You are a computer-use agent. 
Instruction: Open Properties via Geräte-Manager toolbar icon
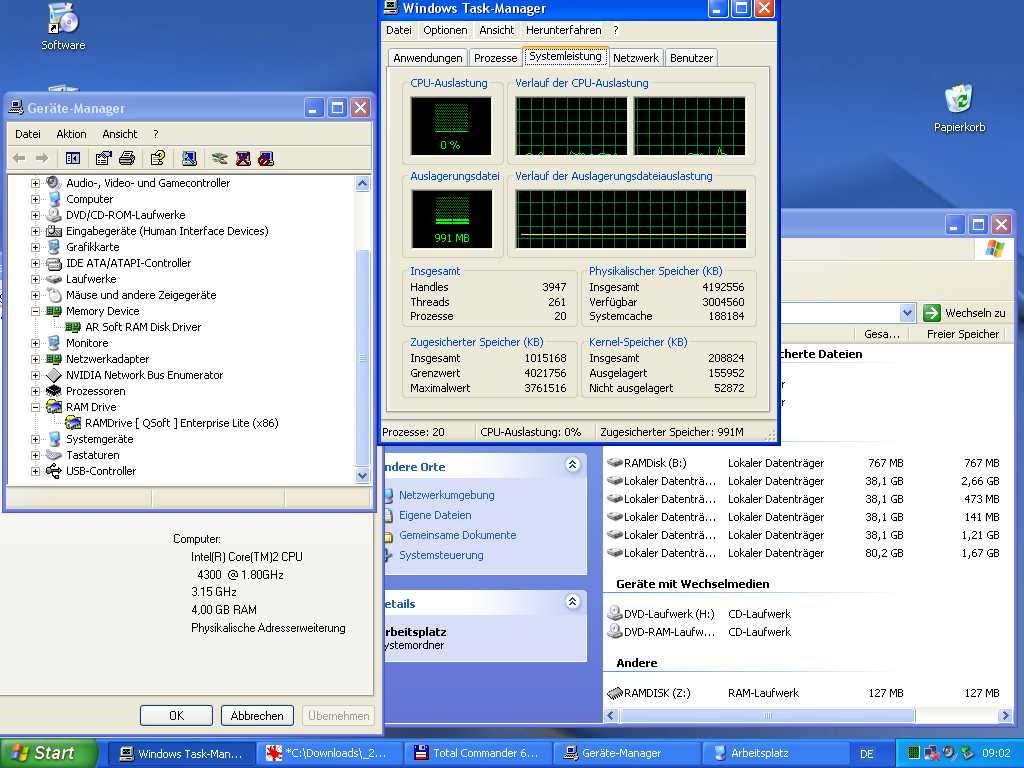[x=103, y=158]
